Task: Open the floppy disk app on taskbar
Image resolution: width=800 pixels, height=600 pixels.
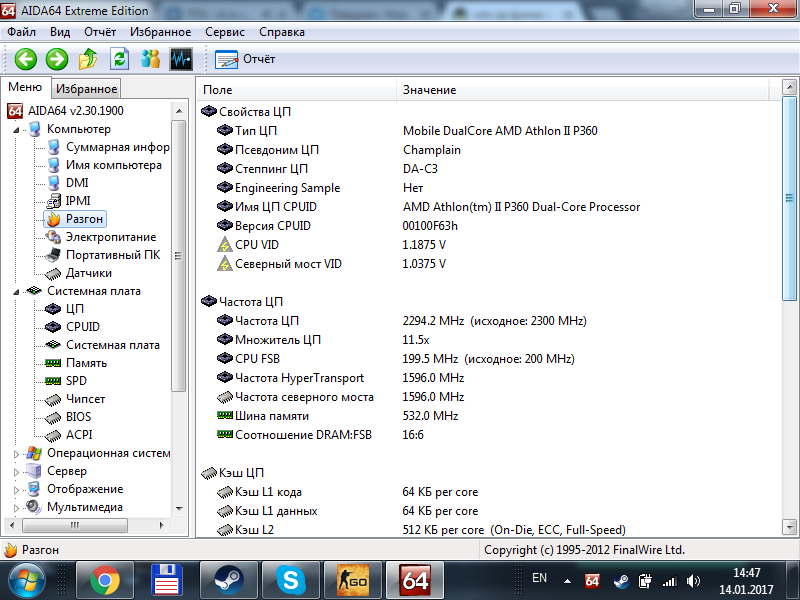Action: pos(167,581)
